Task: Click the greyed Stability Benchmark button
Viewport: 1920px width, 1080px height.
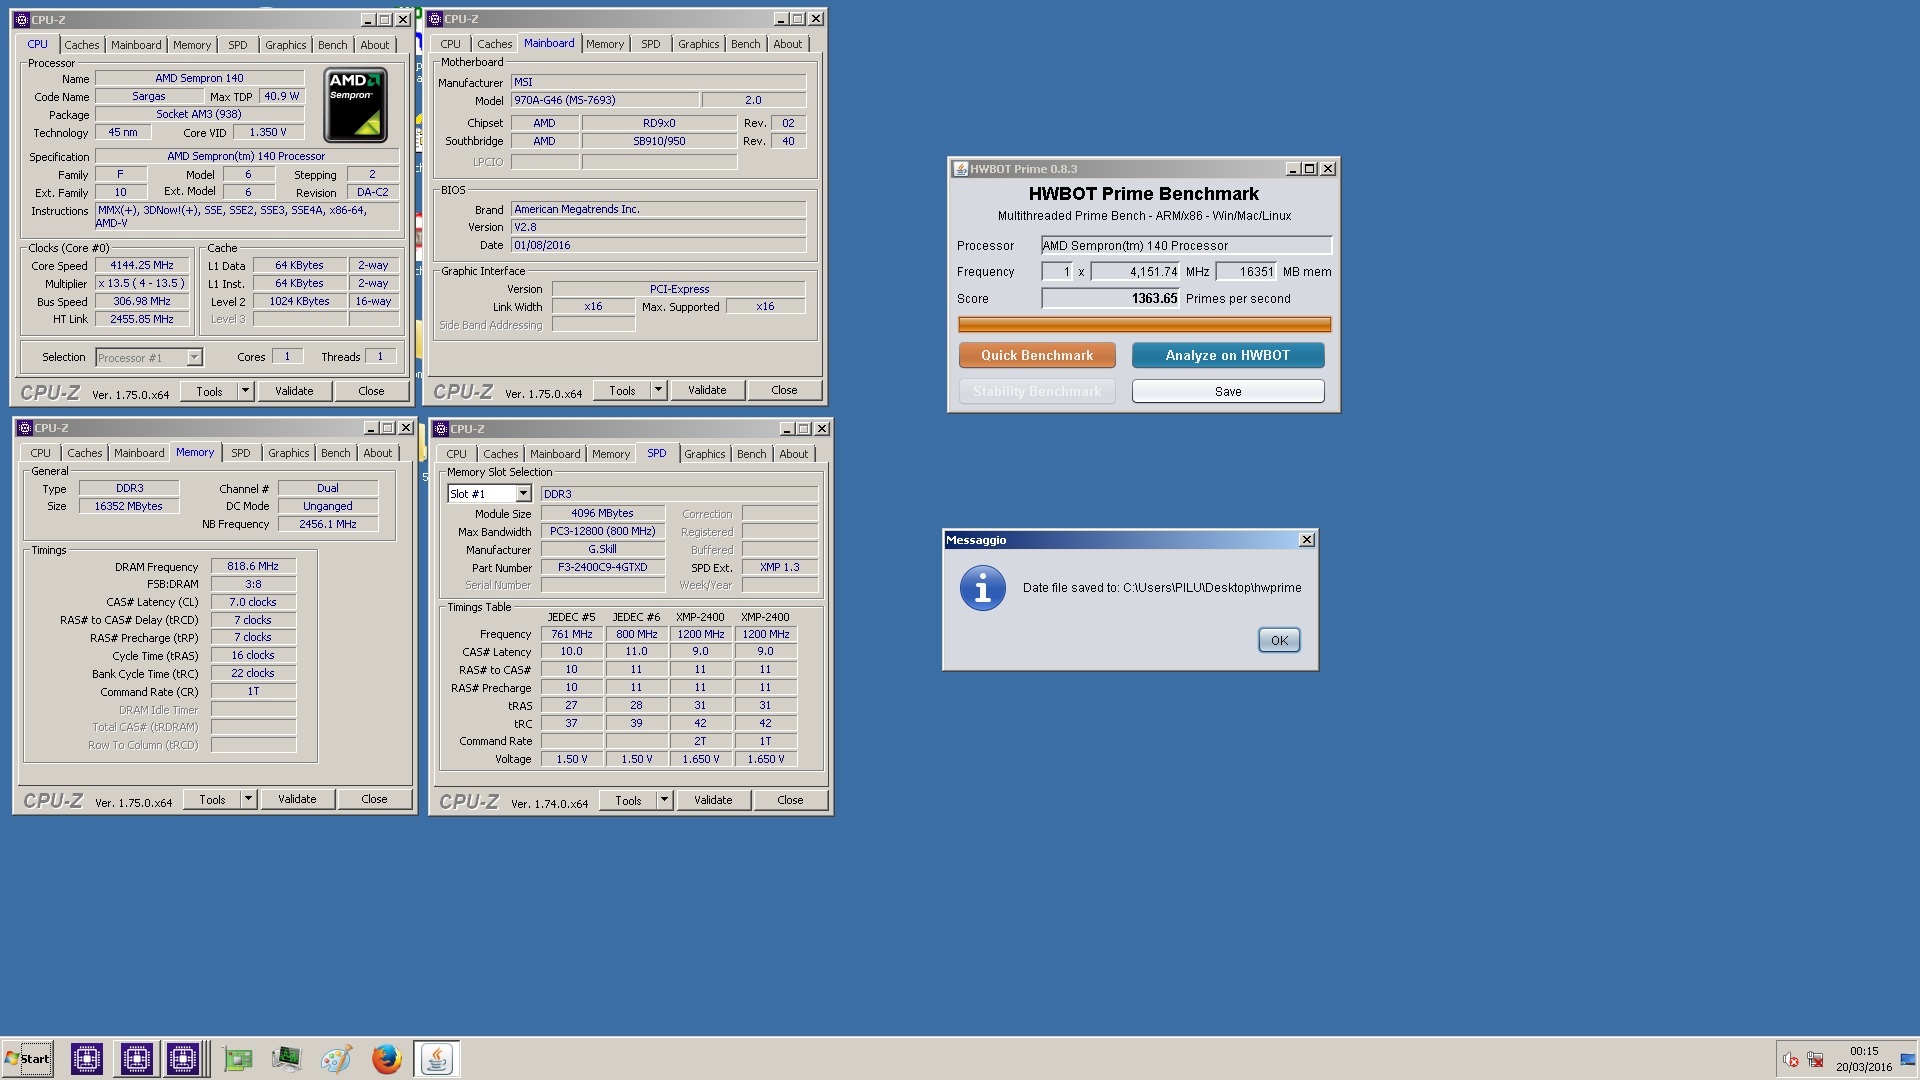Action: [1037, 391]
